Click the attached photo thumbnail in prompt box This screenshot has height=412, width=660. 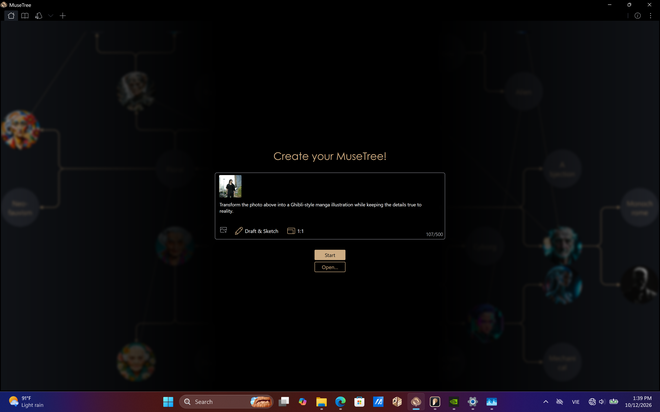point(230,186)
